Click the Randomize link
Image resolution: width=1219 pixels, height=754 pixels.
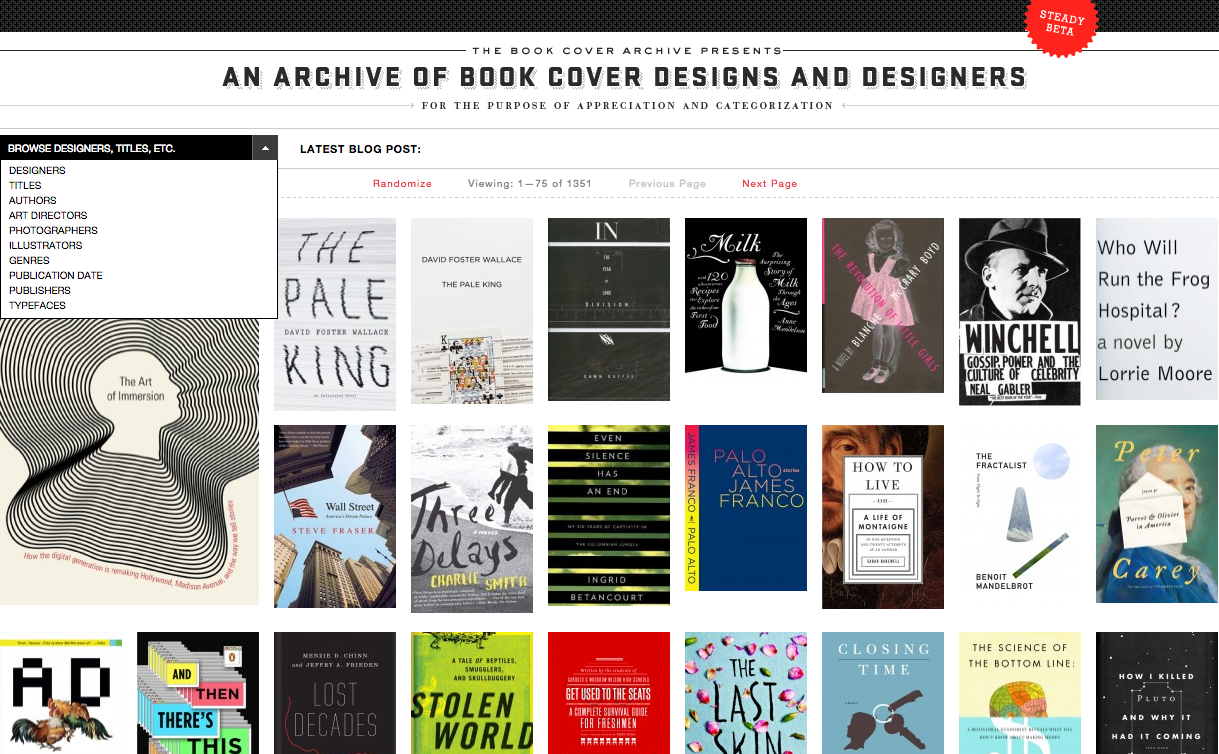(x=402, y=184)
